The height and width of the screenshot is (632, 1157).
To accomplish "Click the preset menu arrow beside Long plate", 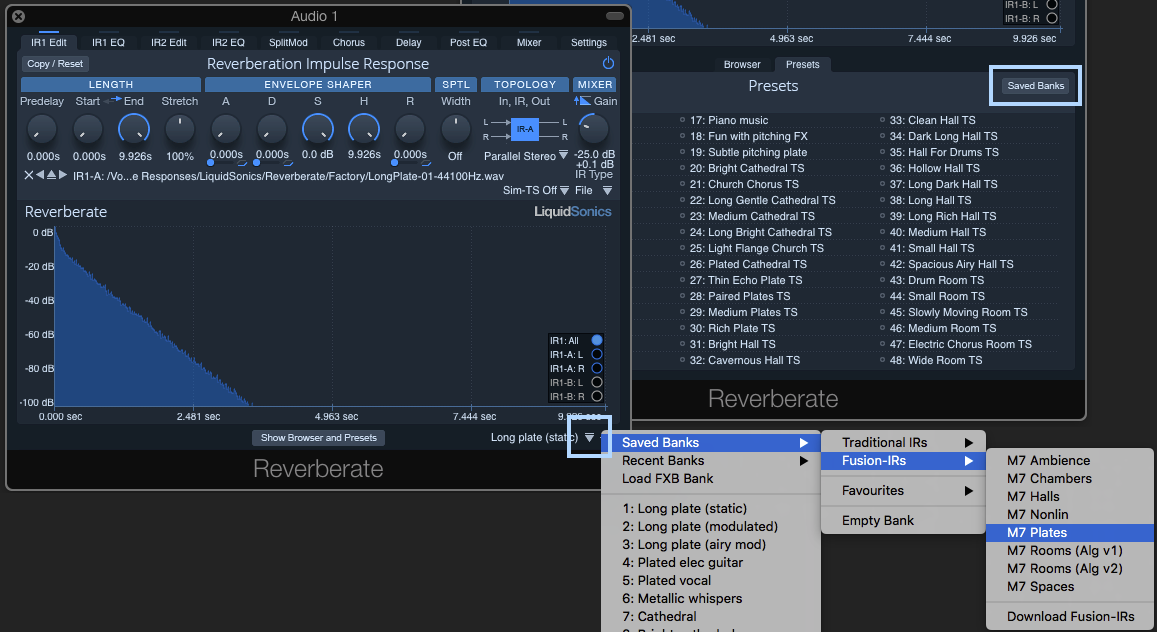I will click(x=590, y=437).
